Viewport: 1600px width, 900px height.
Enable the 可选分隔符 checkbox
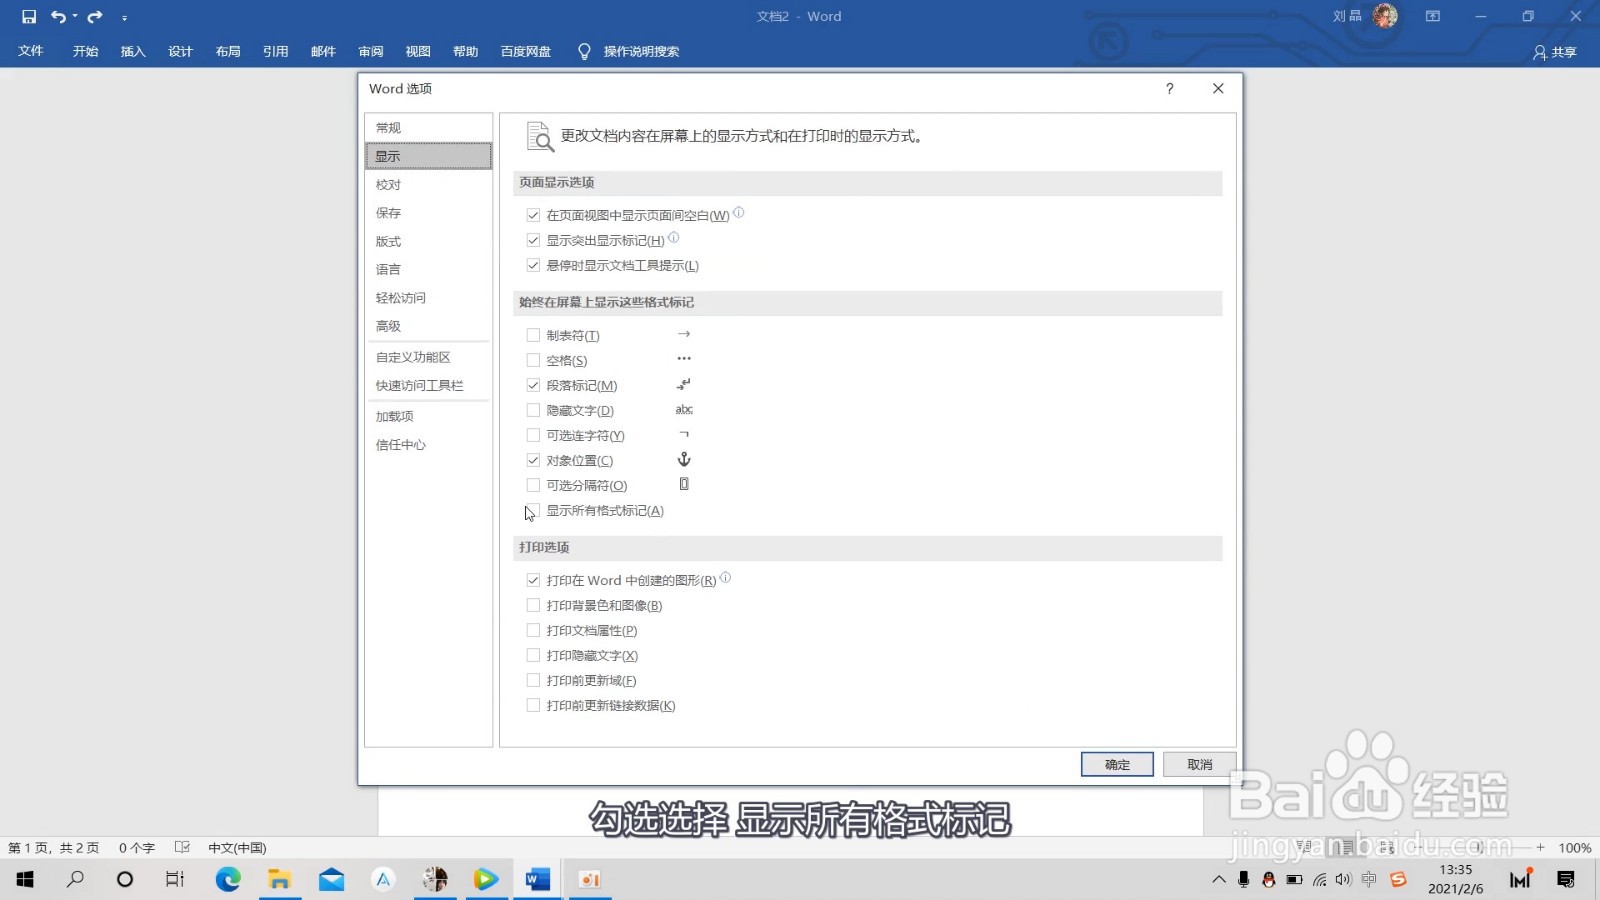[533, 485]
